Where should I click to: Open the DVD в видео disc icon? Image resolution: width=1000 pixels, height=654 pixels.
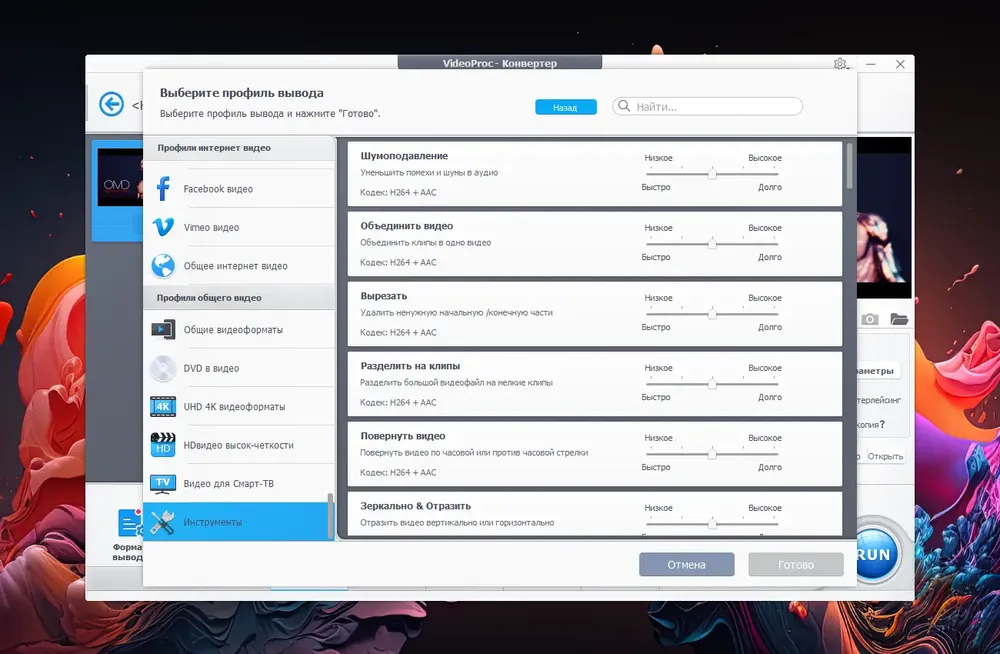point(163,368)
